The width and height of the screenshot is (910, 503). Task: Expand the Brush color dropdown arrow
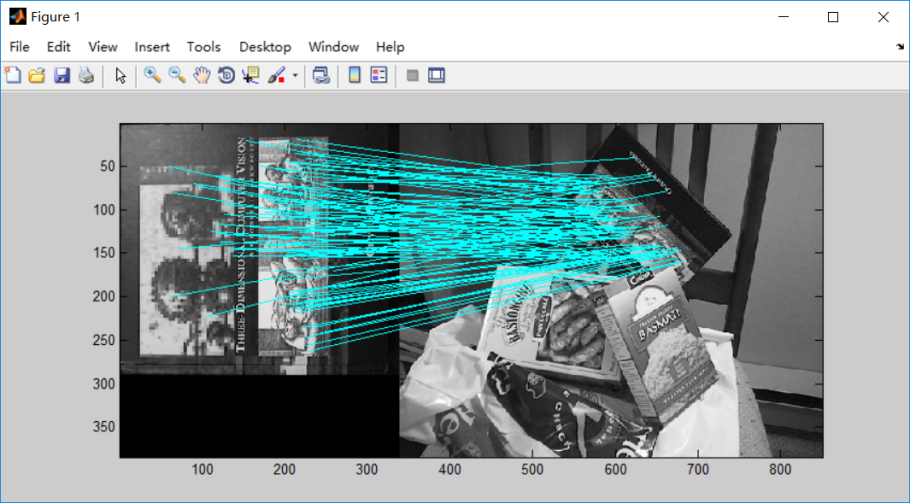coord(295,76)
